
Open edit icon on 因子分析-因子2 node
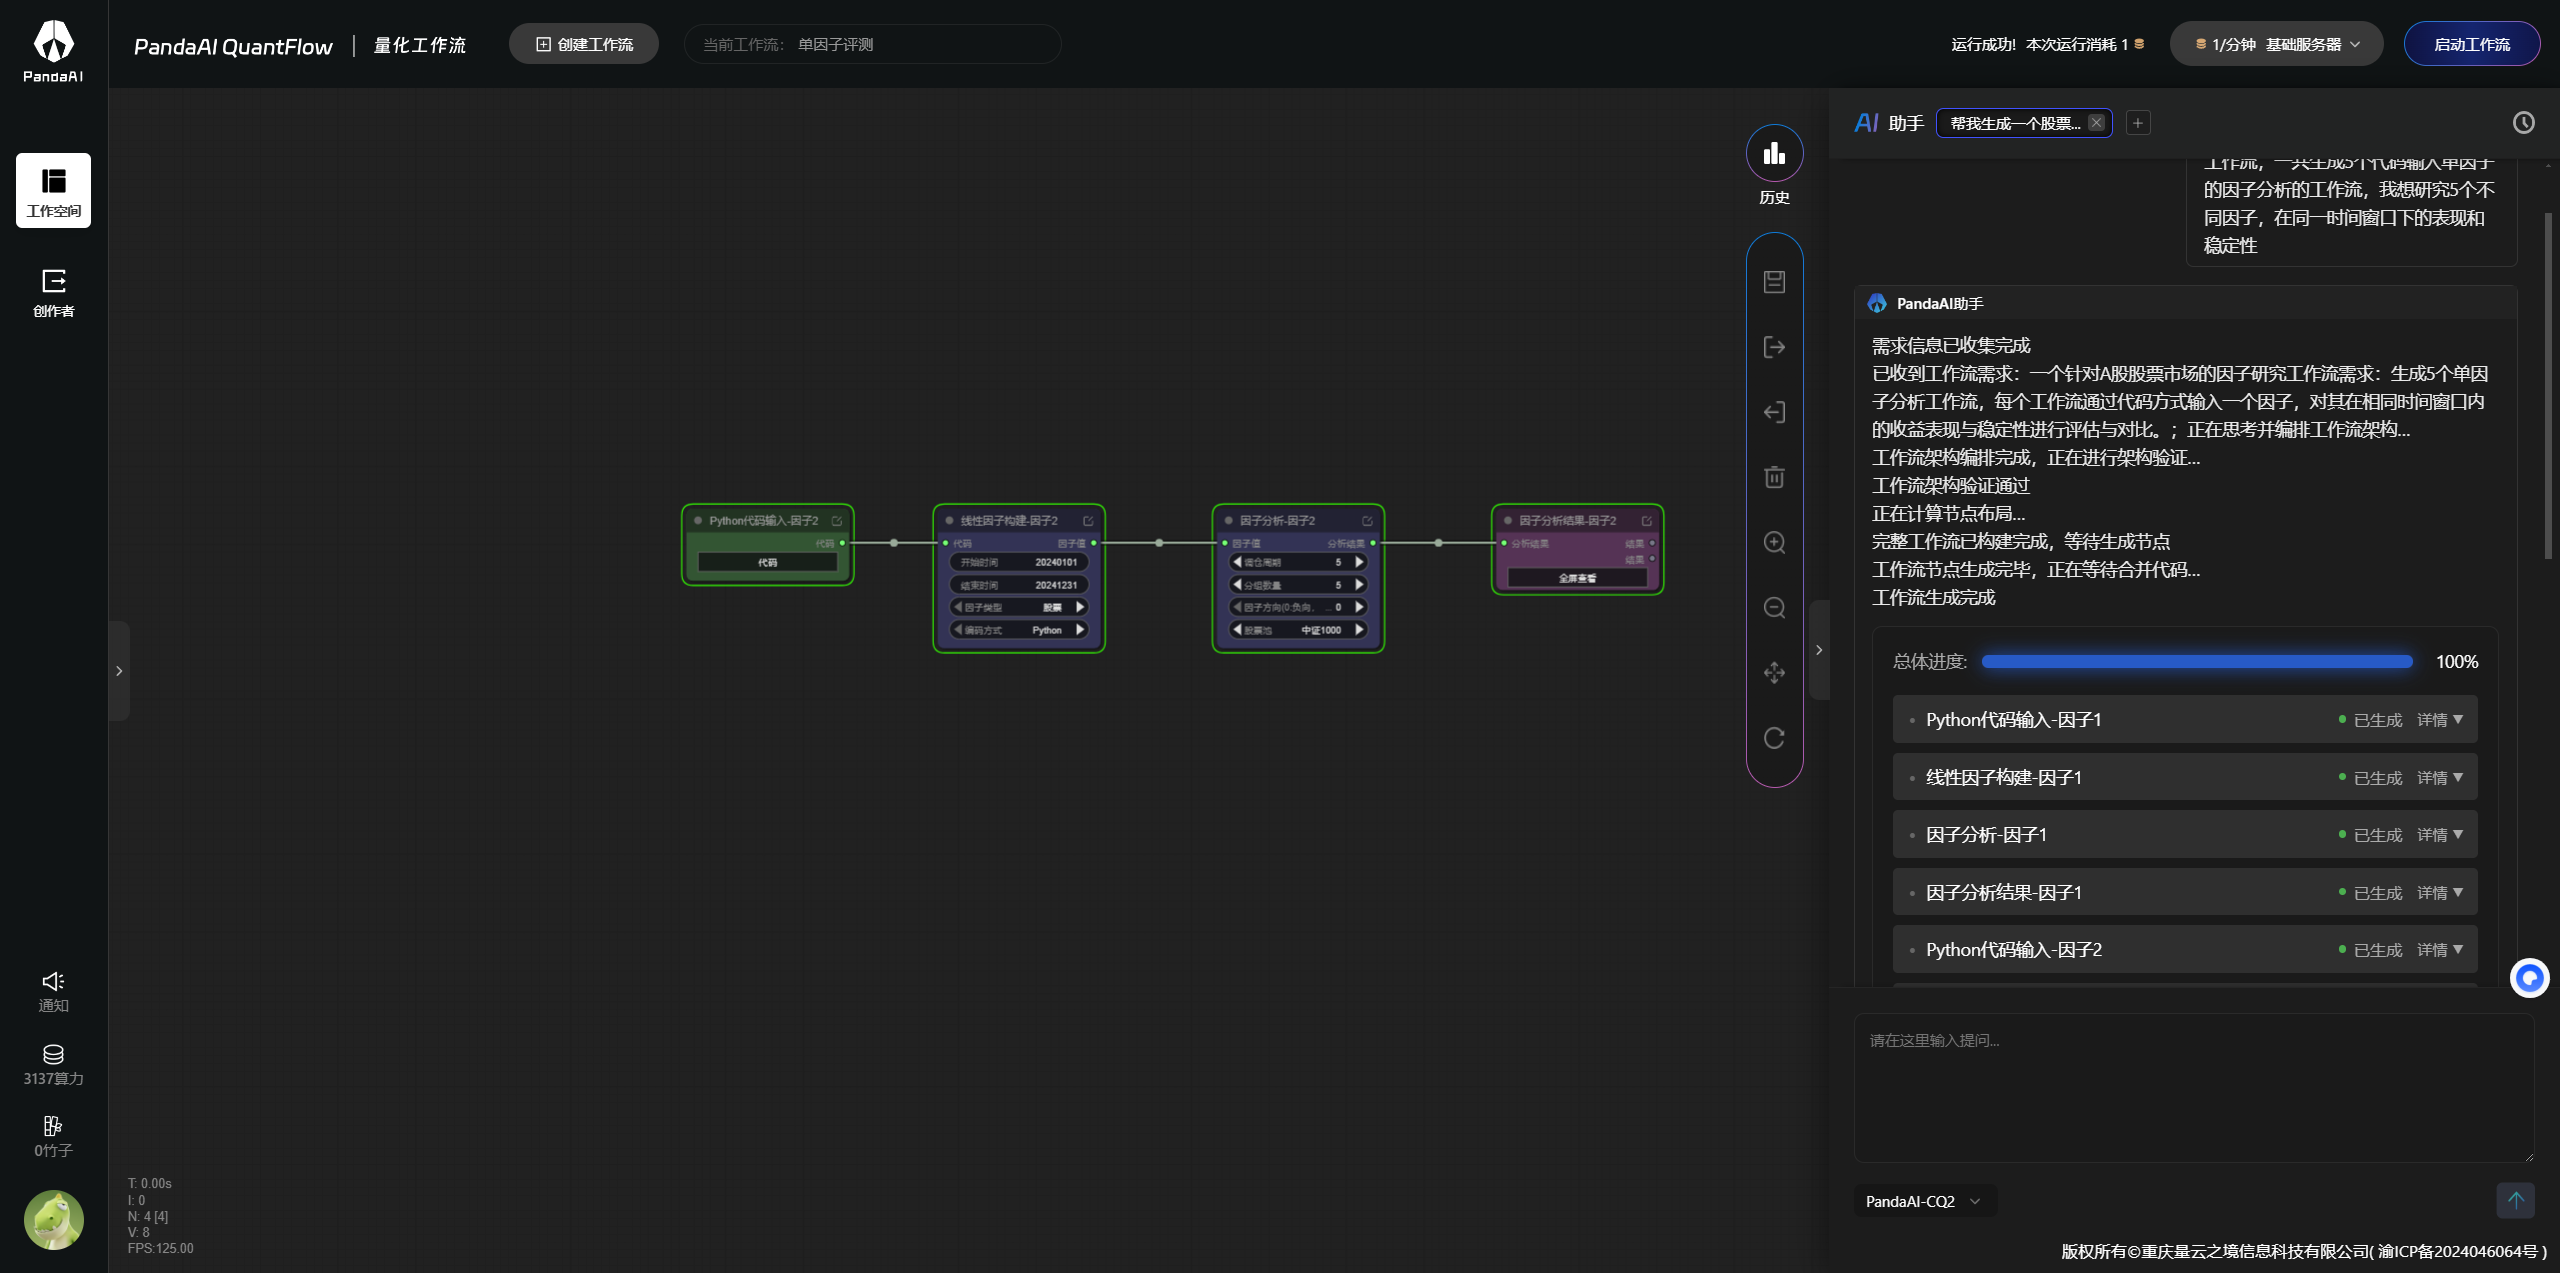pyautogui.click(x=1367, y=521)
